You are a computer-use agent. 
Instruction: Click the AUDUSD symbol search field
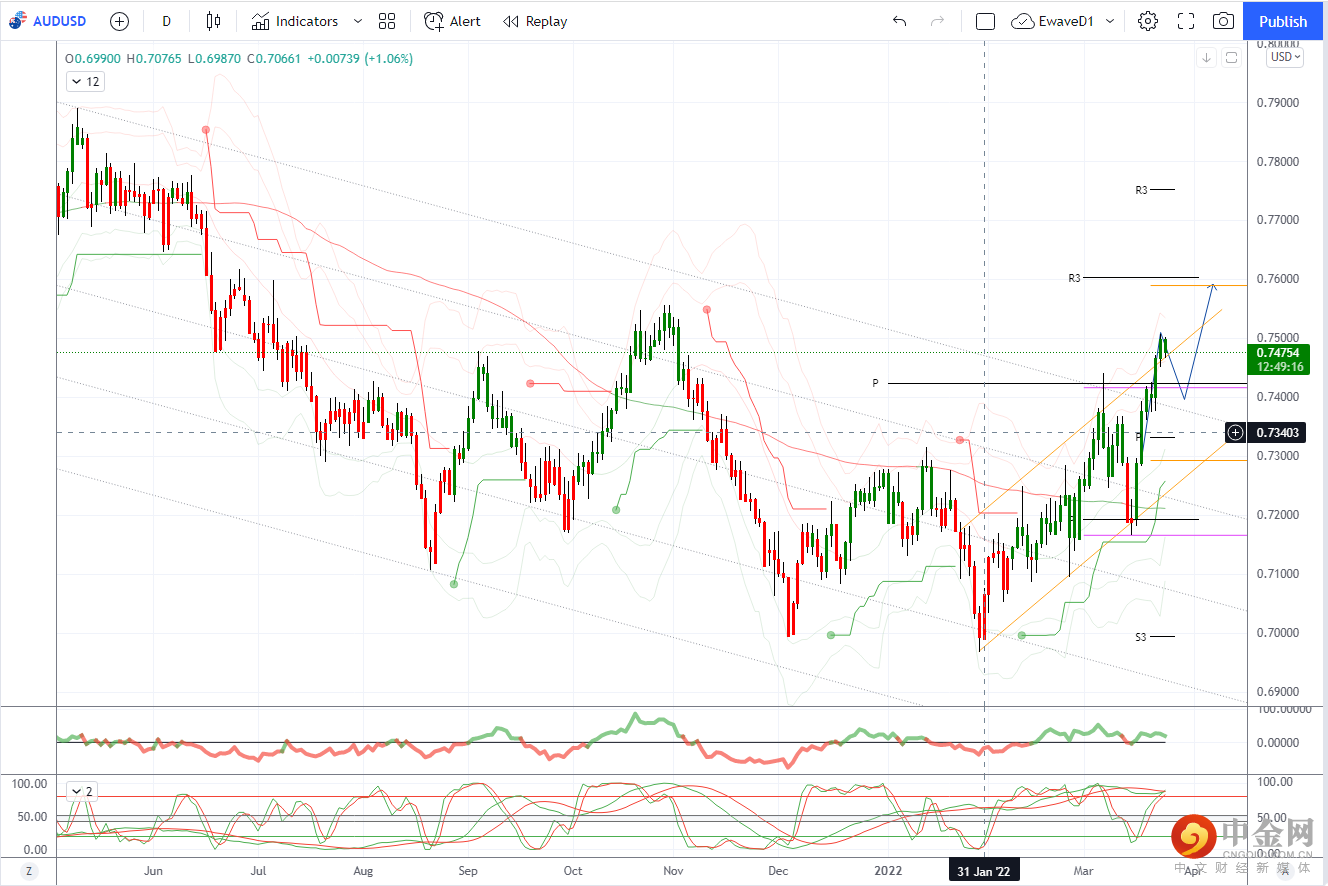(x=50, y=21)
